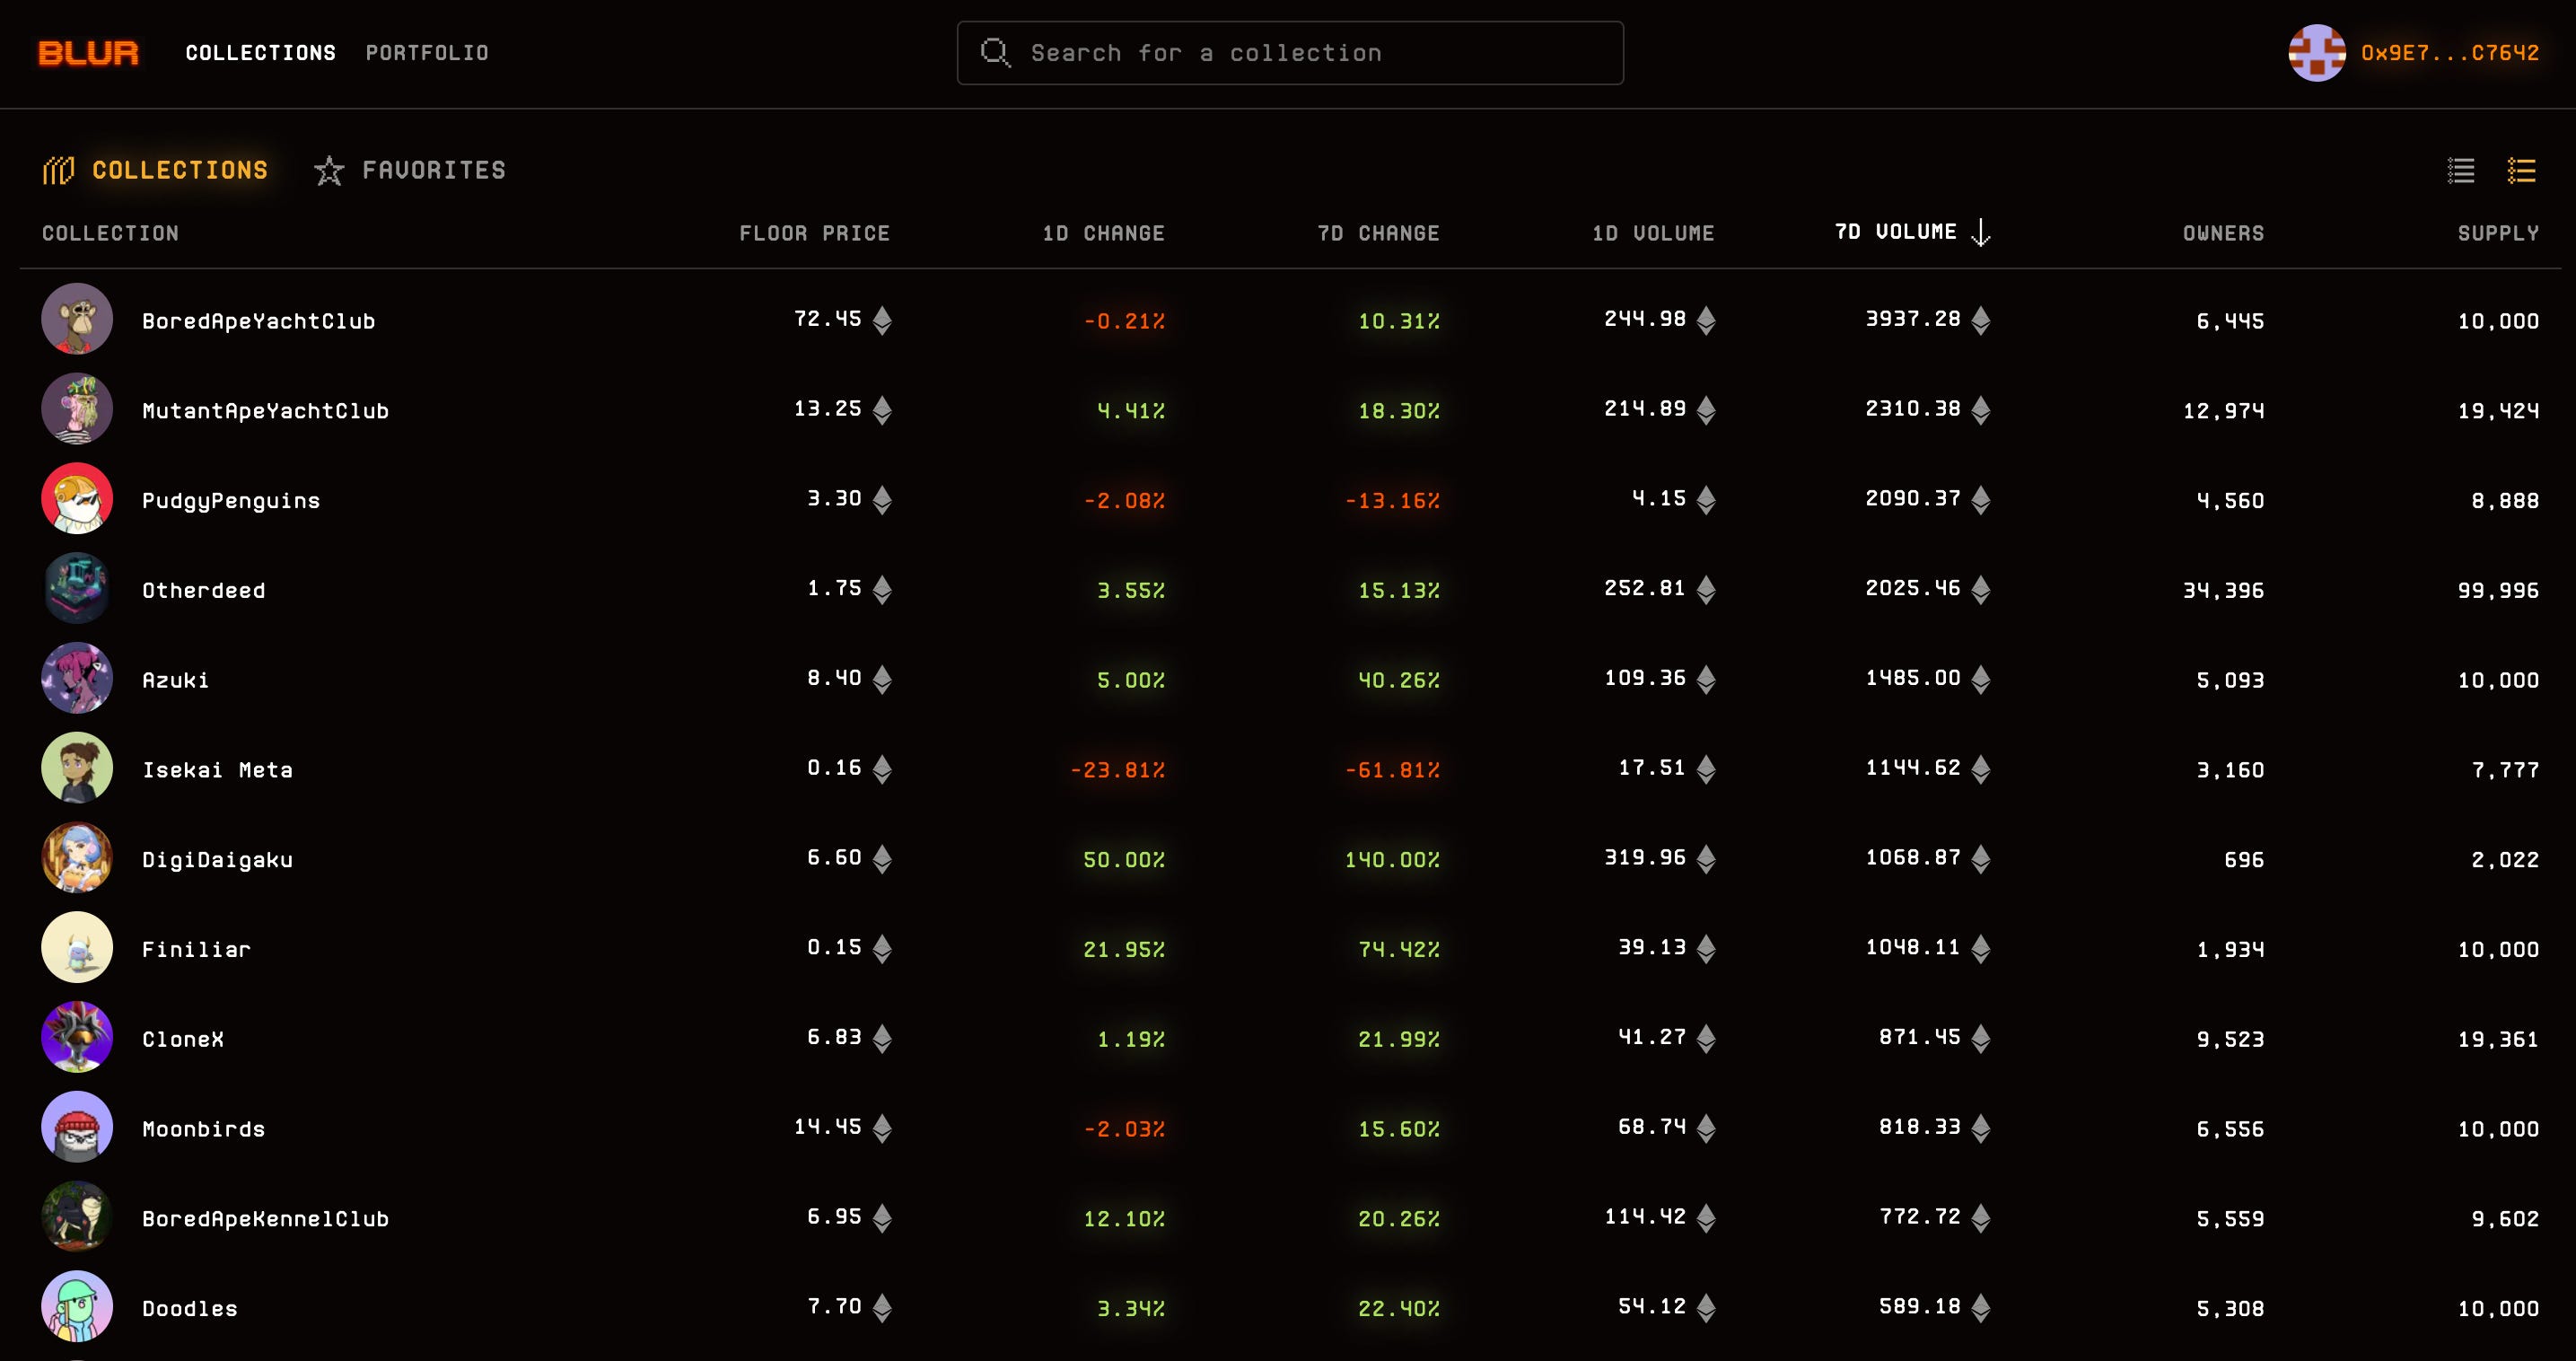Select DigiDaigaku collection name
Screen dimensions: 2576x1361
tap(217, 860)
